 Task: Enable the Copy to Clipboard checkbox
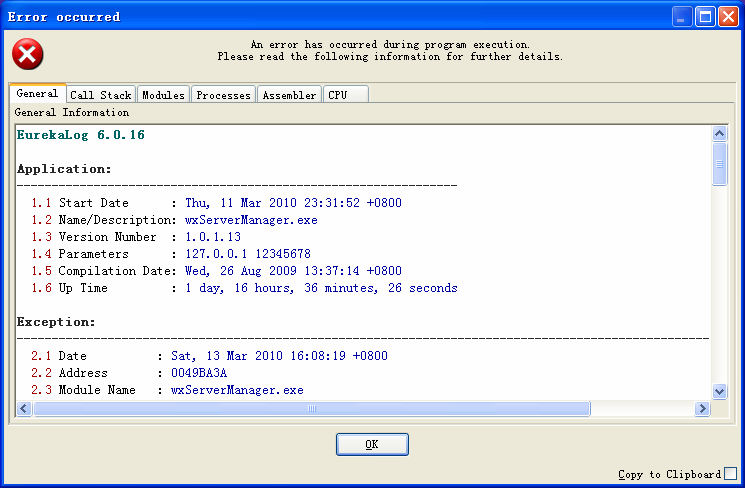point(731,473)
